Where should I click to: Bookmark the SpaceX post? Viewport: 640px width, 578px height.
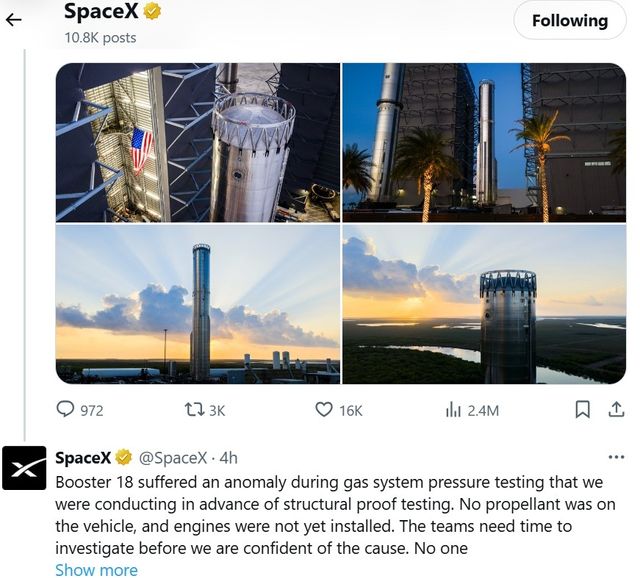point(582,409)
